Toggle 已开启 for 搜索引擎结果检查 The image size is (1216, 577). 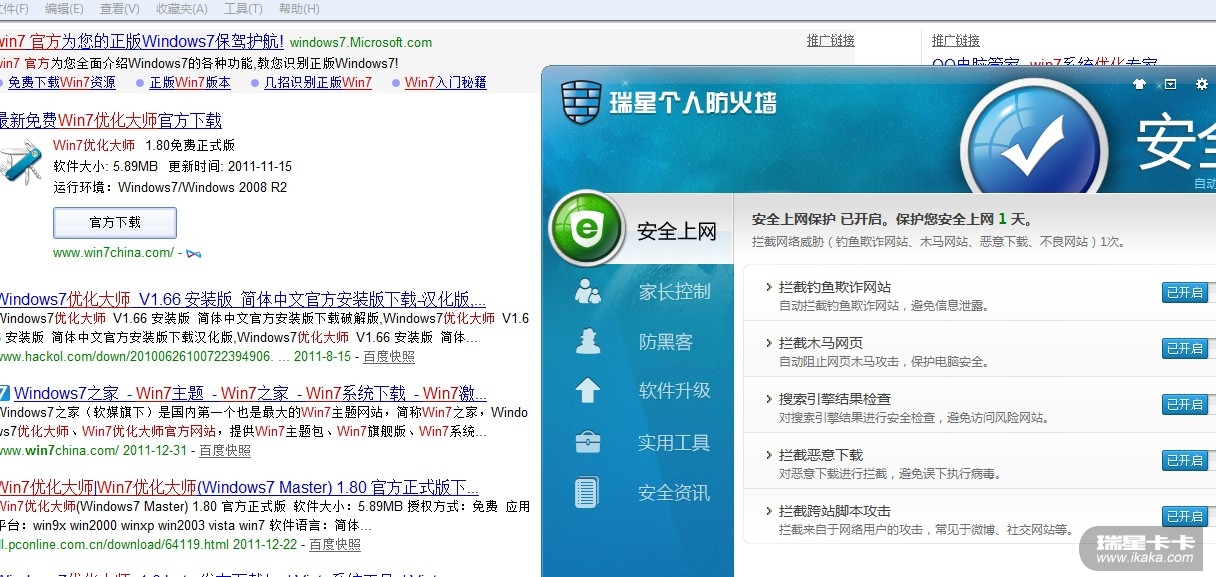tap(1184, 404)
